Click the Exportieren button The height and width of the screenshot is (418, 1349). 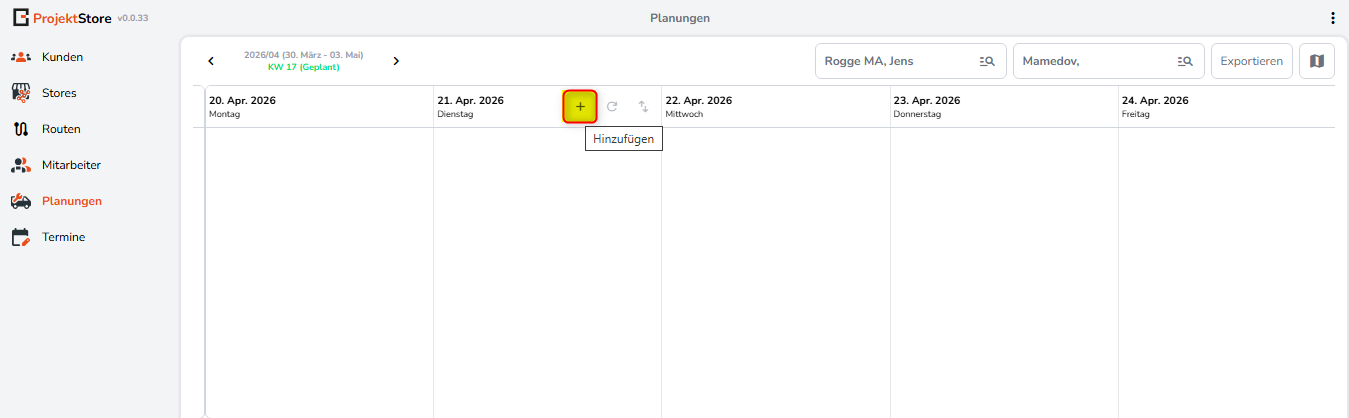tap(1251, 61)
